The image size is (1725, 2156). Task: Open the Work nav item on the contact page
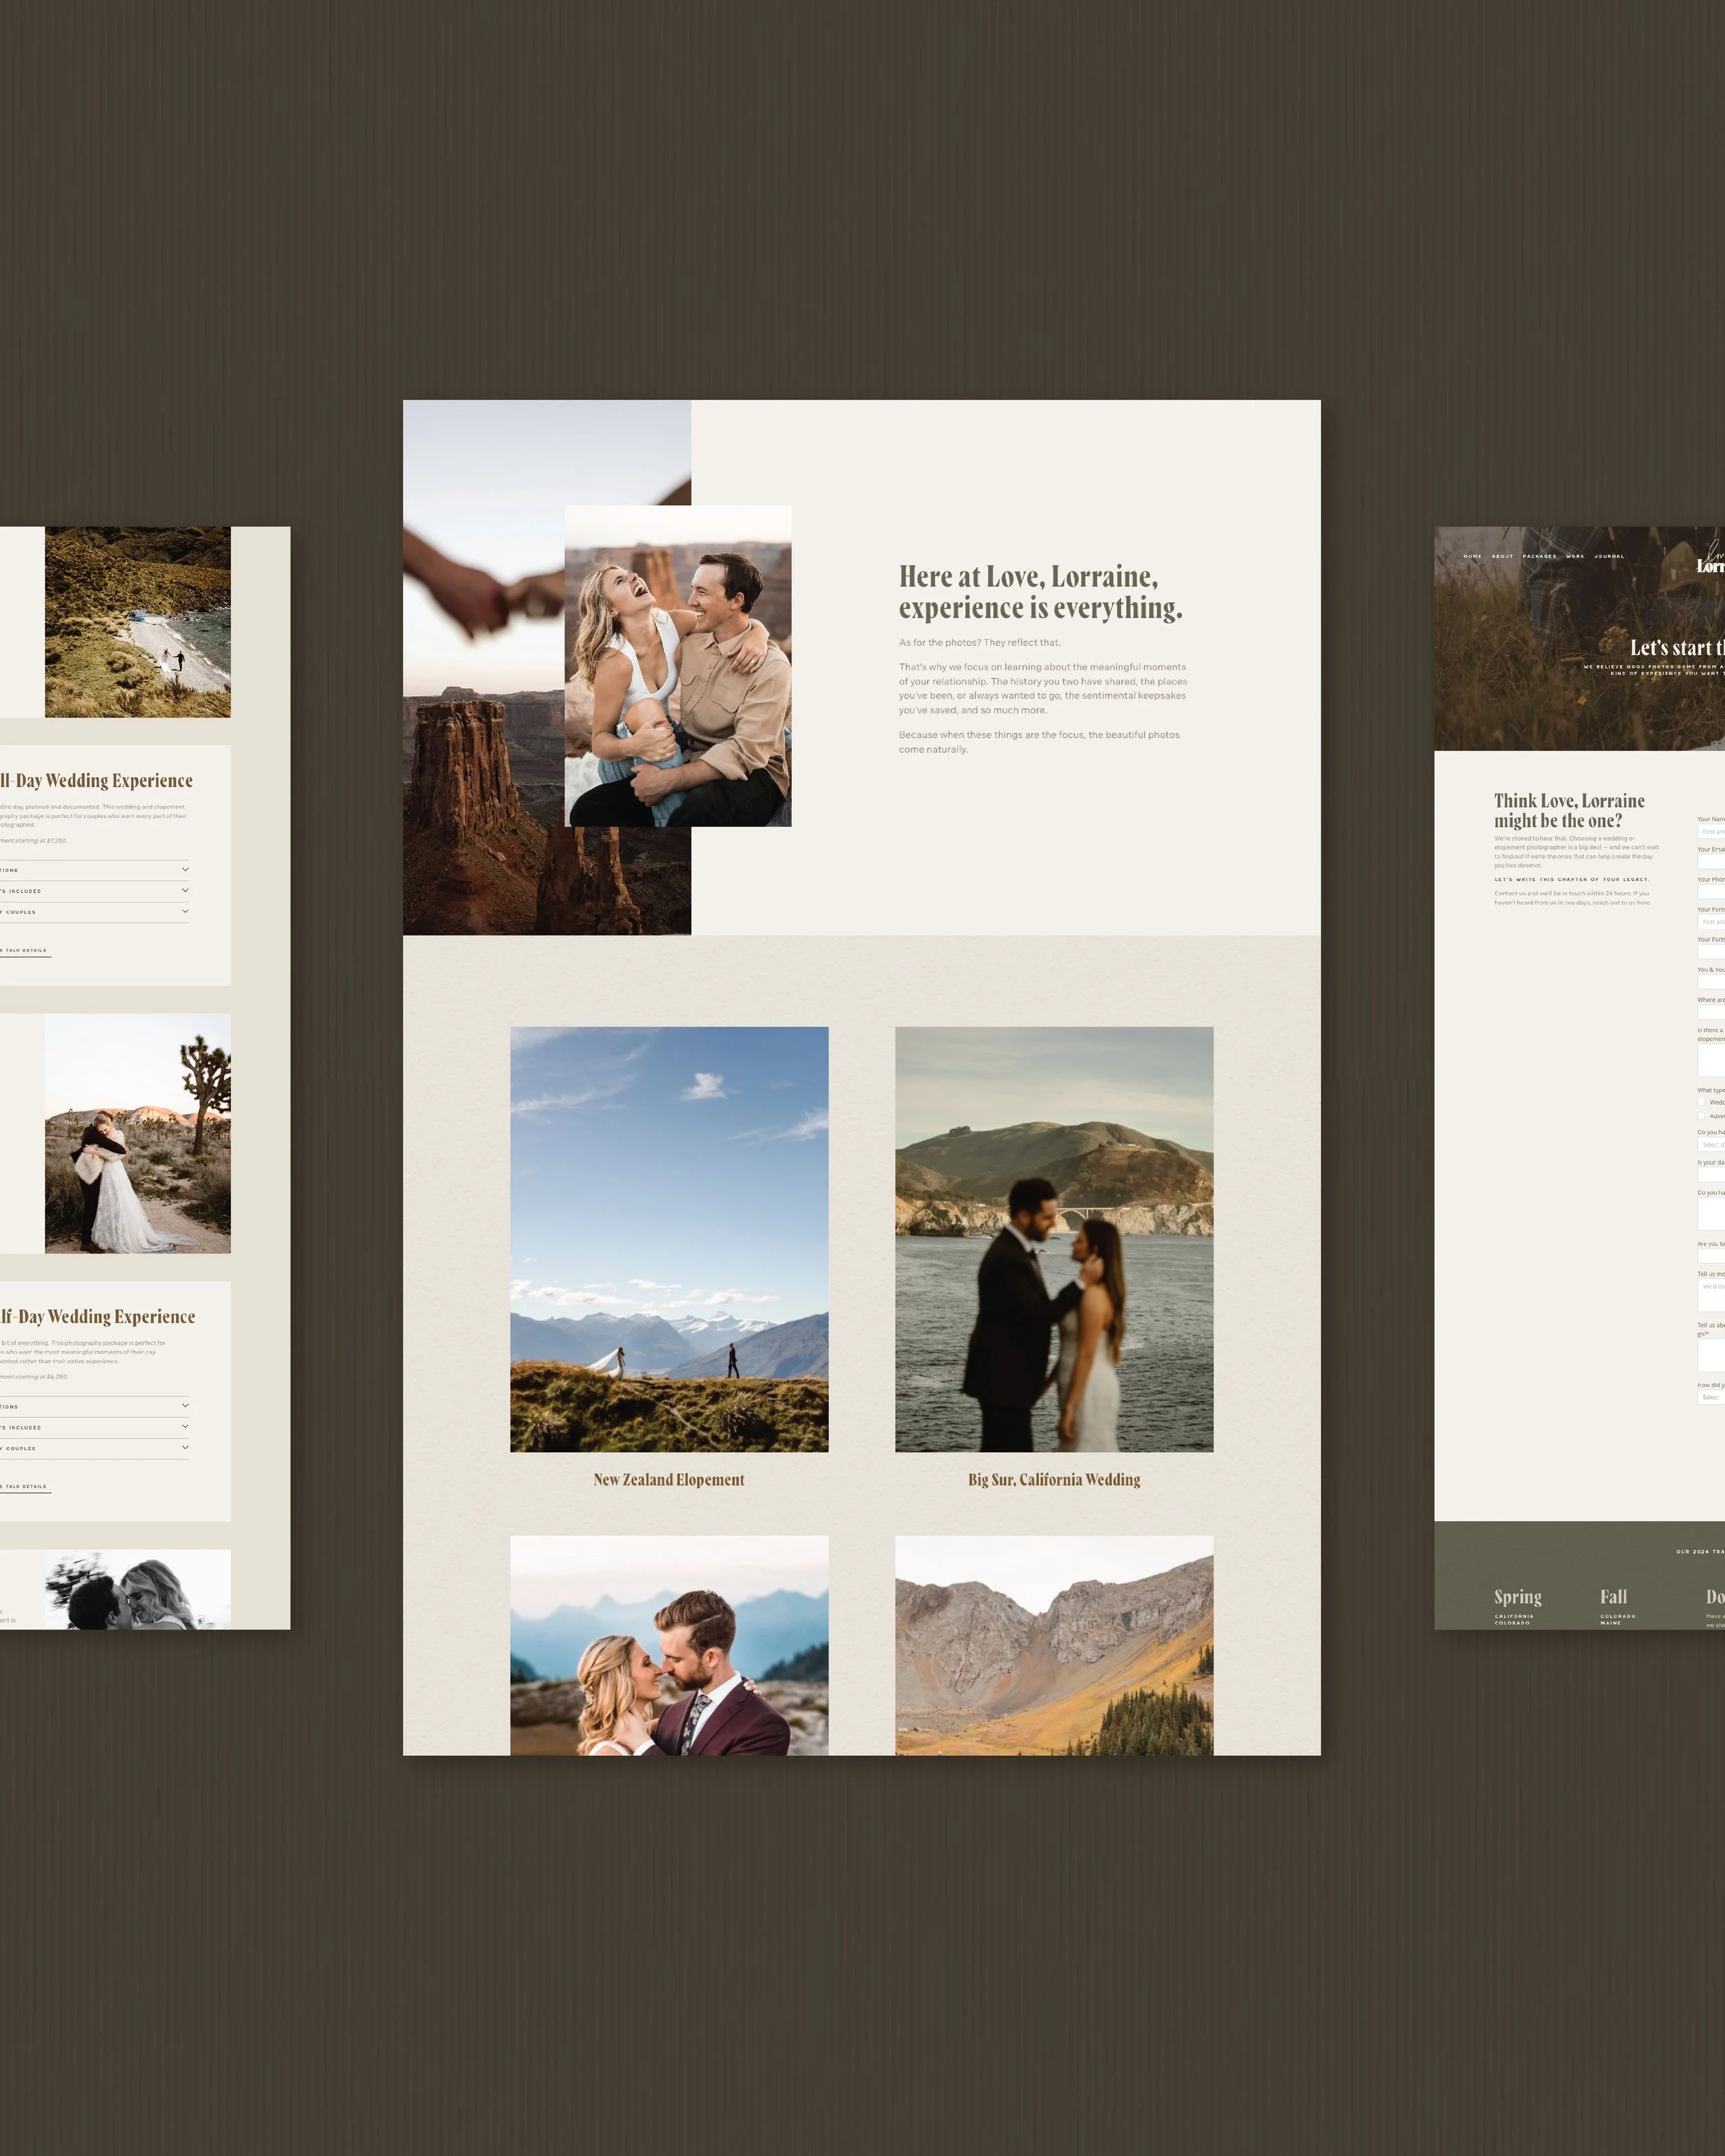(x=1575, y=556)
